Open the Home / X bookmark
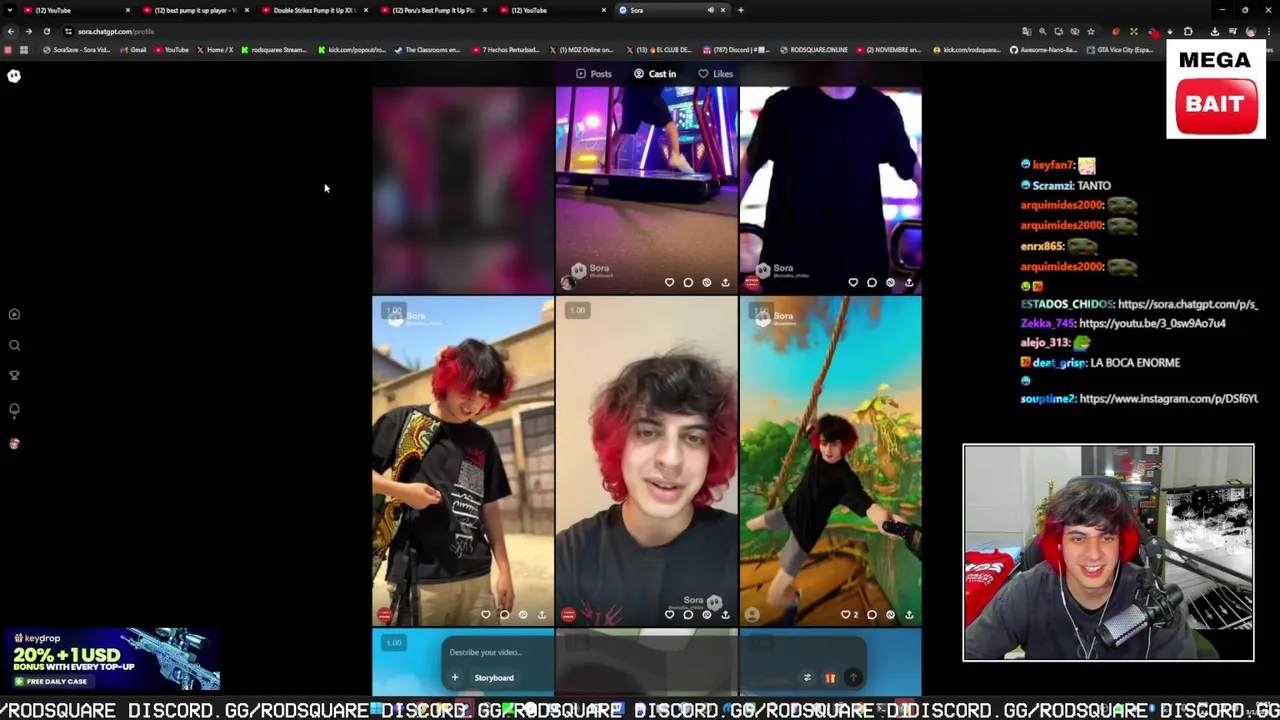1280x720 pixels. [x=215, y=50]
